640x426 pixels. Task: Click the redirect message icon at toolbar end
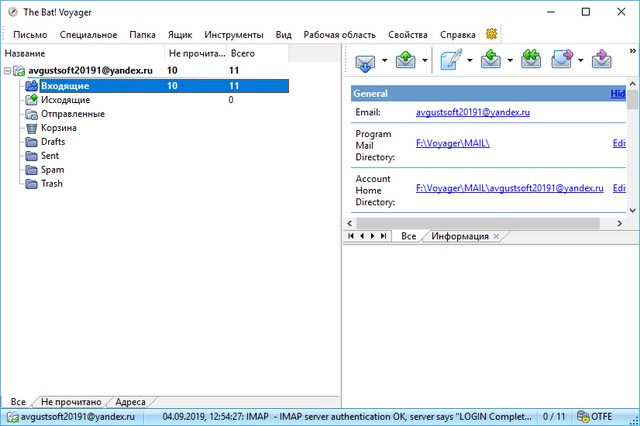(601, 62)
